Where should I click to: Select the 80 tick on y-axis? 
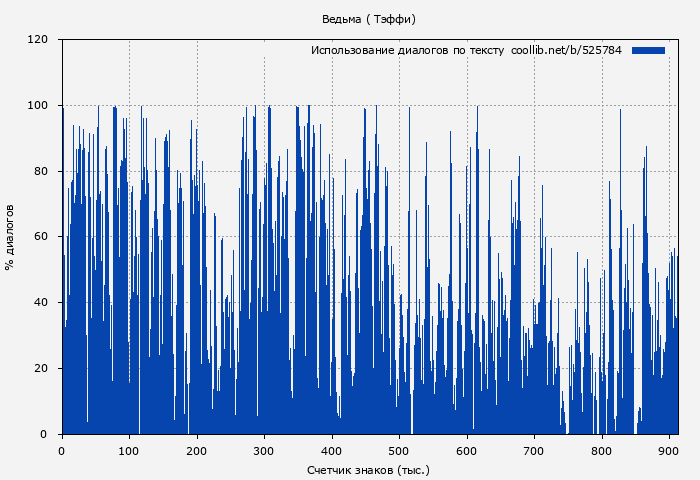[x=41, y=171]
